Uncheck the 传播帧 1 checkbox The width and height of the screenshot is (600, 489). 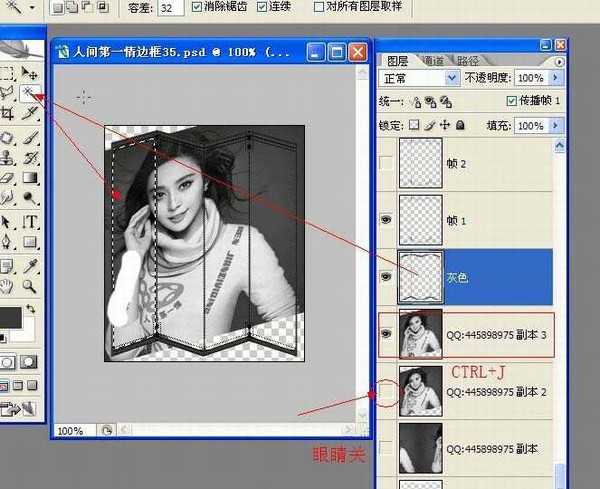(513, 102)
